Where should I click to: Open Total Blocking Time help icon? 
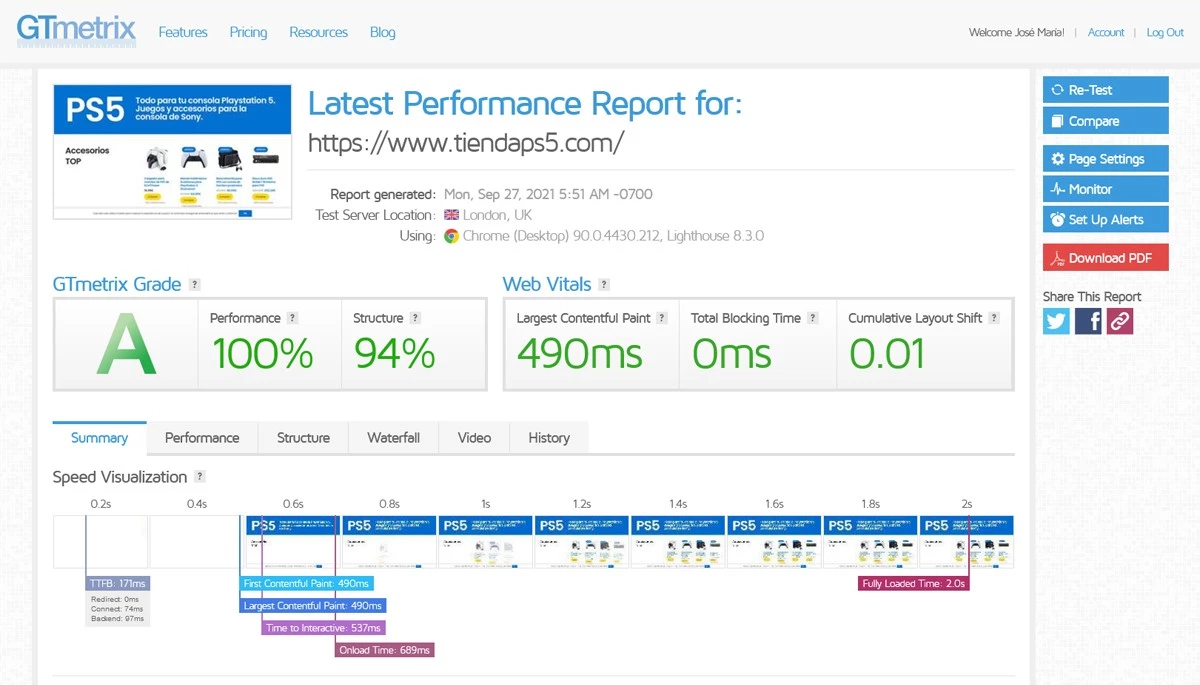[813, 318]
